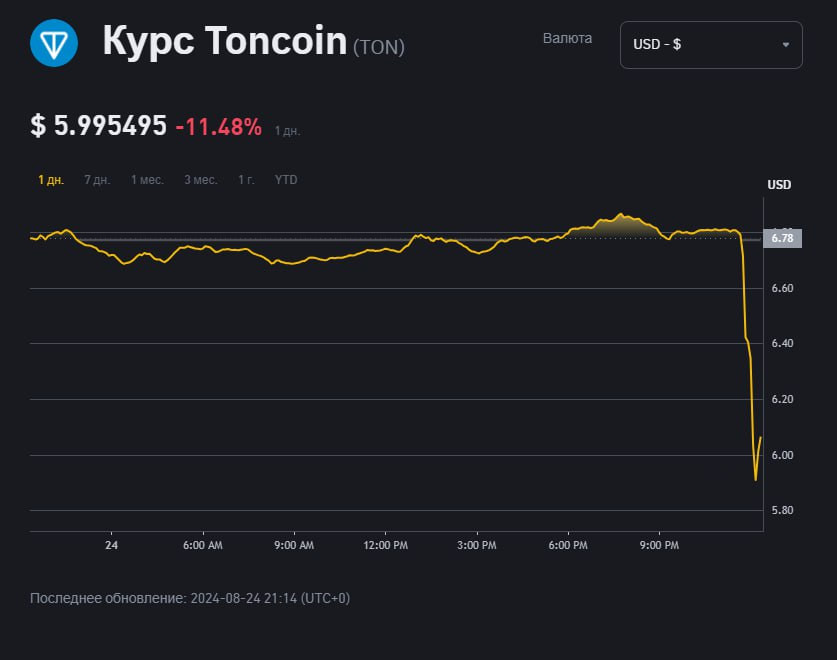The width and height of the screenshot is (837, 660).
Task: Click the 6:00 AM time axis label
Action: pos(203,546)
